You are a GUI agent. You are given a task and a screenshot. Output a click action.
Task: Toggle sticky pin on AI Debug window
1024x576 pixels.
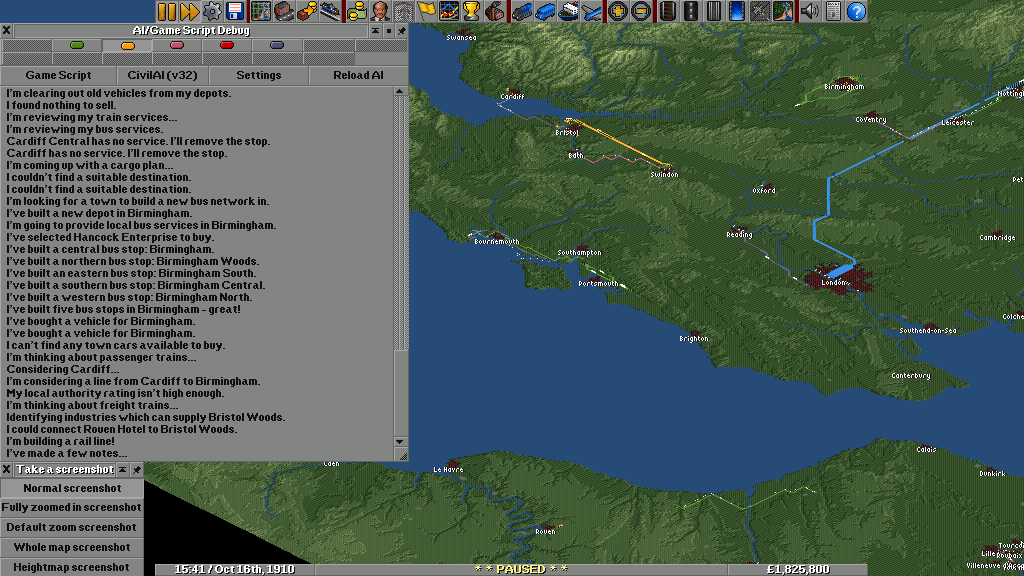pos(402,31)
